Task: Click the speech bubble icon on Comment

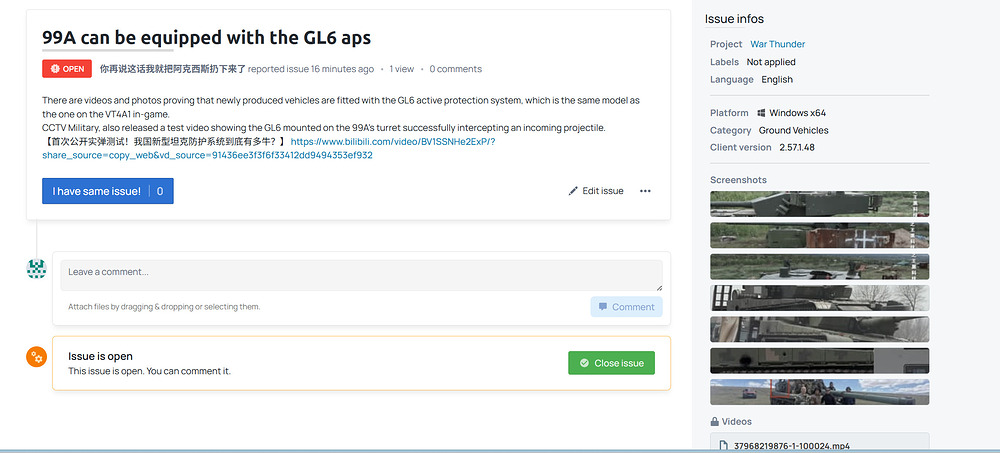Action: pyautogui.click(x=603, y=307)
